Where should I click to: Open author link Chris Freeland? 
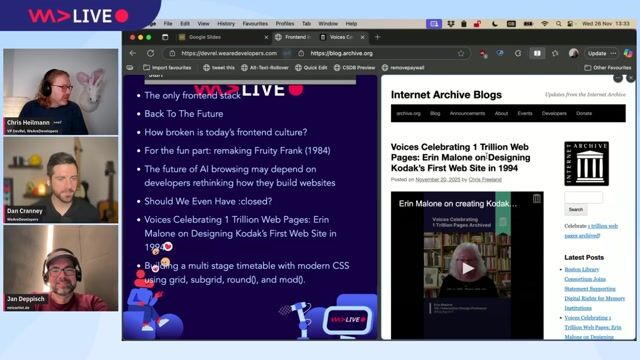[485, 180]
